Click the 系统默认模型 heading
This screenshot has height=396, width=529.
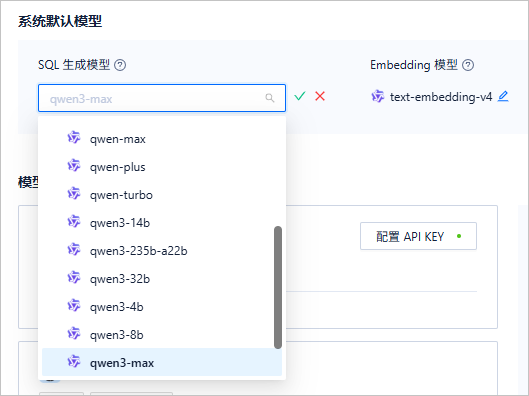(x=60, y=21)
